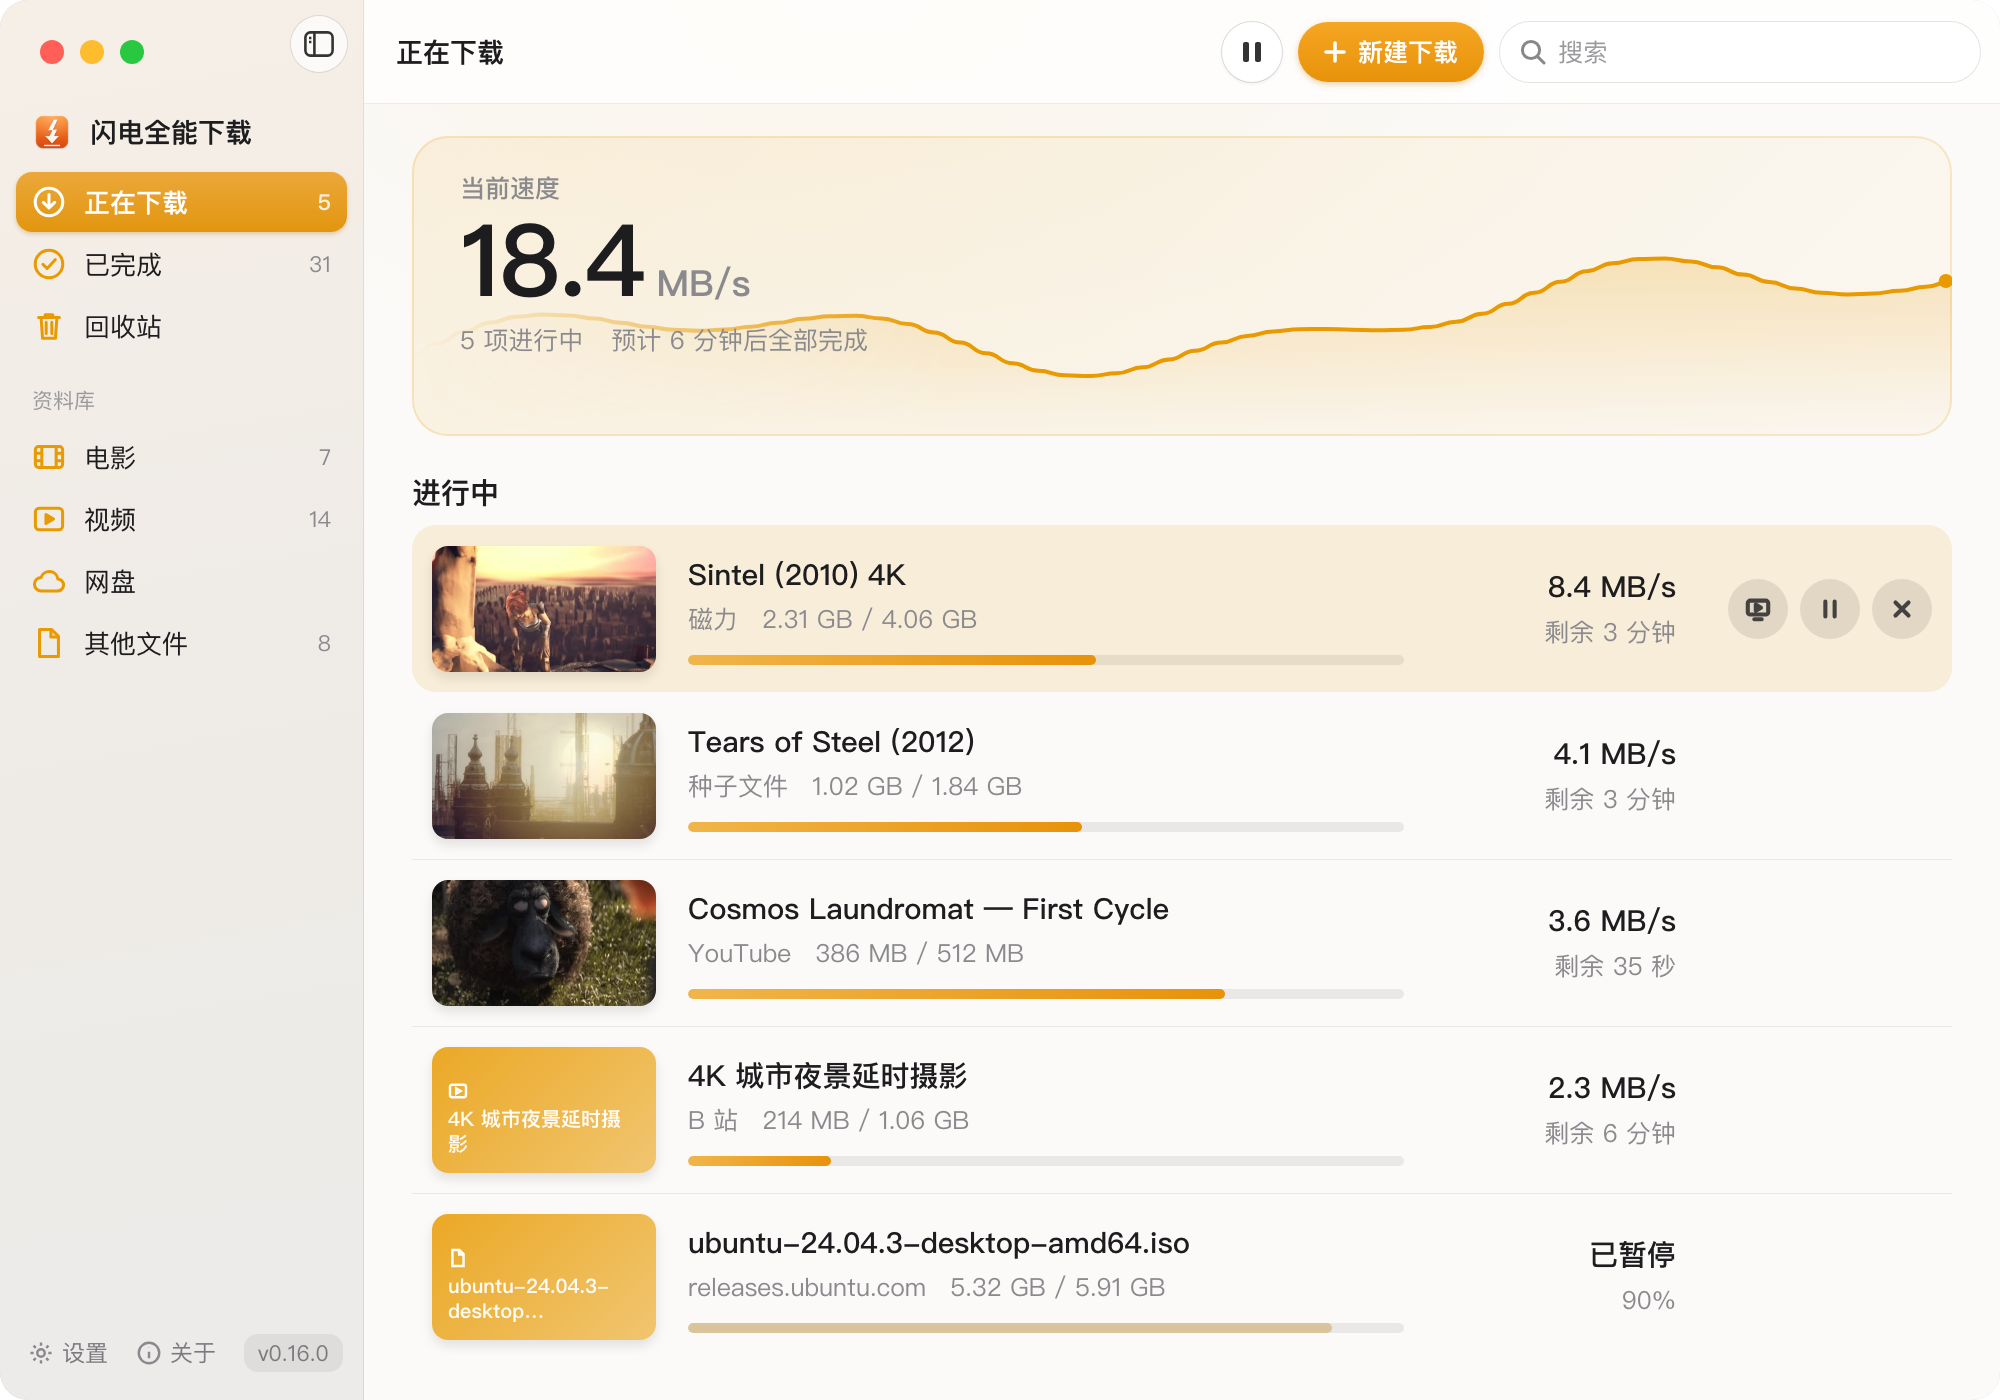Viewport: 2000px width, 1400px height.
Task: Click the 新建下载 button
Action: click(x=1390, y=52)
